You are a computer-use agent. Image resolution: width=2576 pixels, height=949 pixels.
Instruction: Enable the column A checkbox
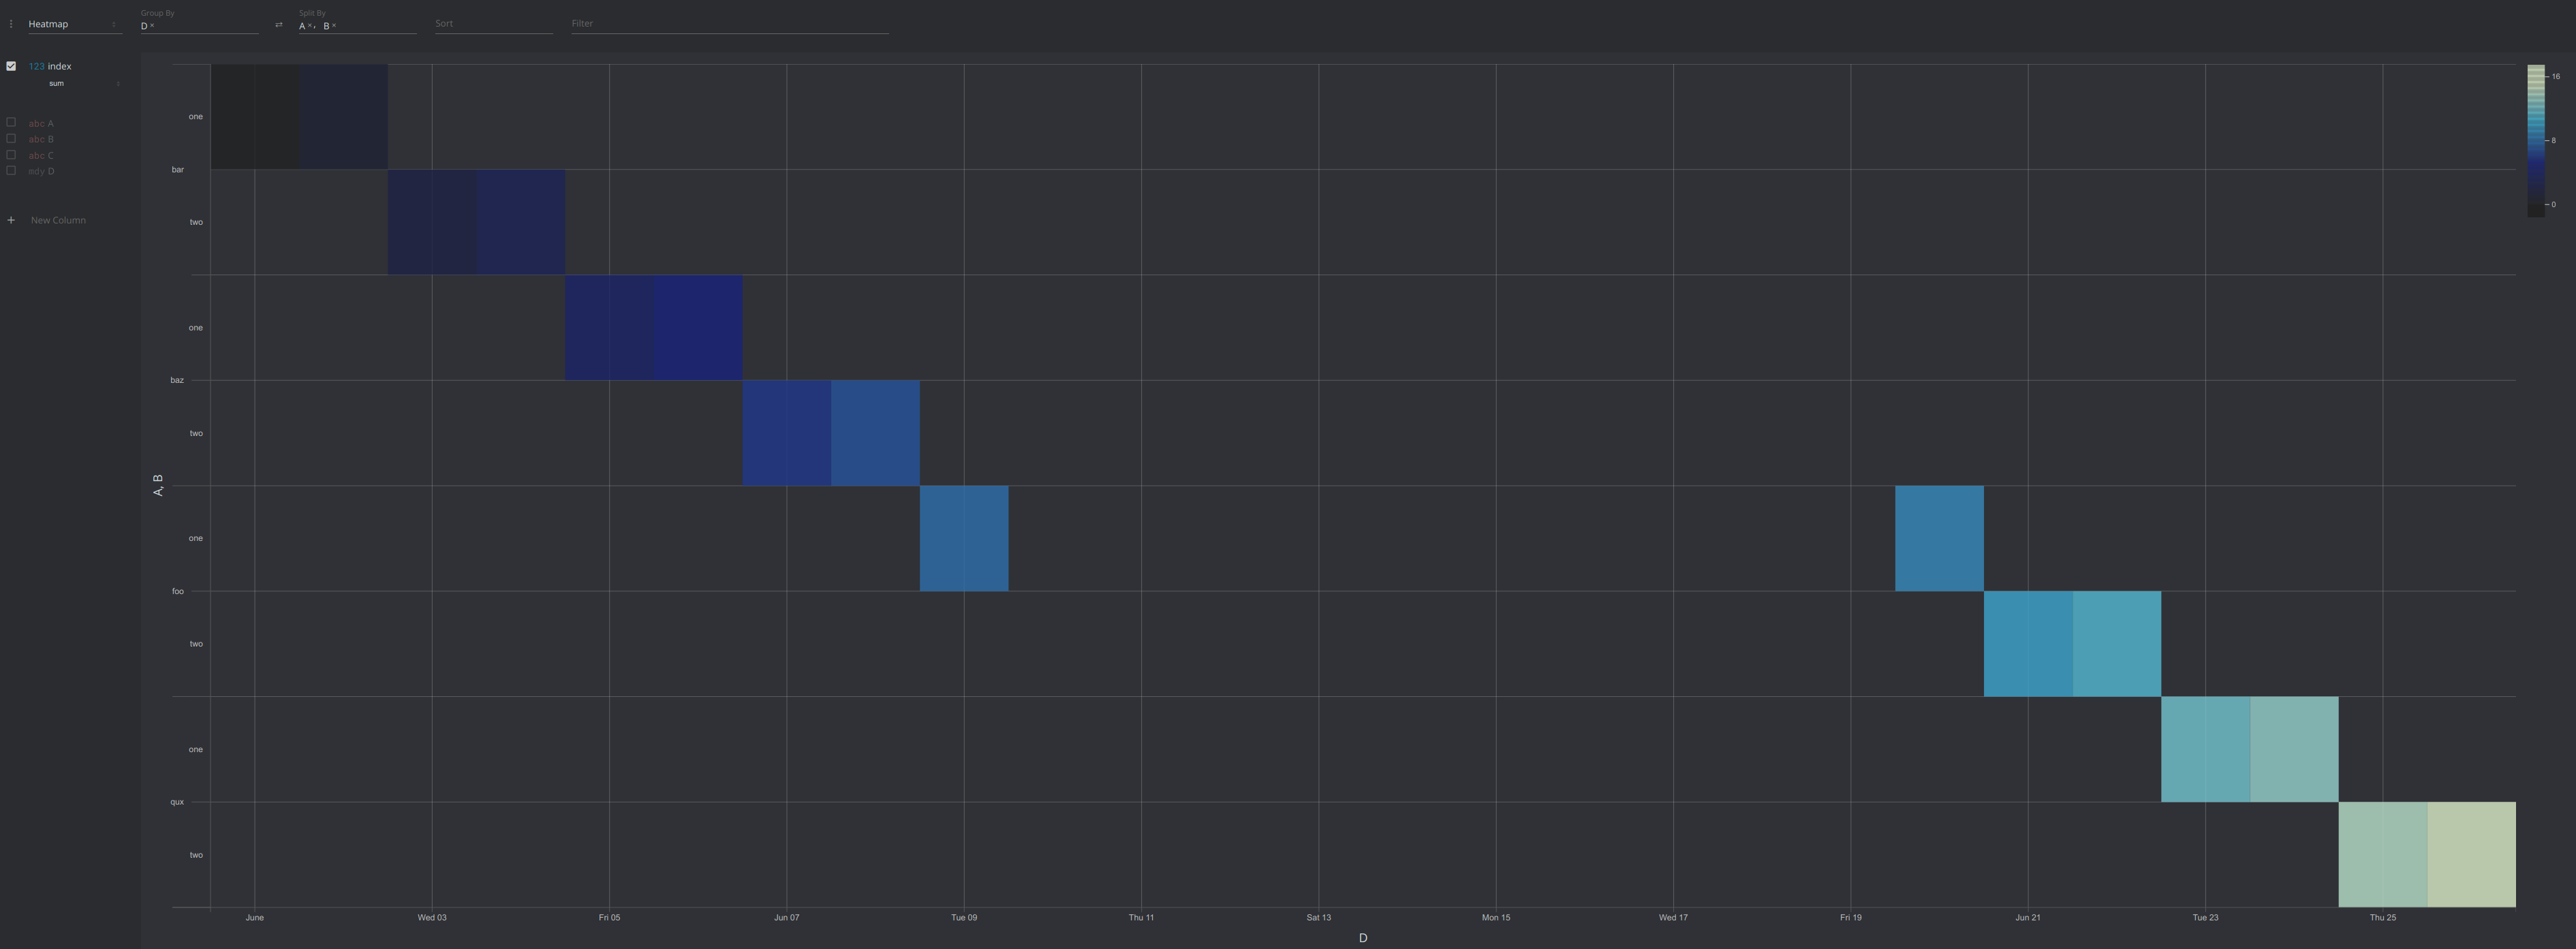[x=11, y=123]
